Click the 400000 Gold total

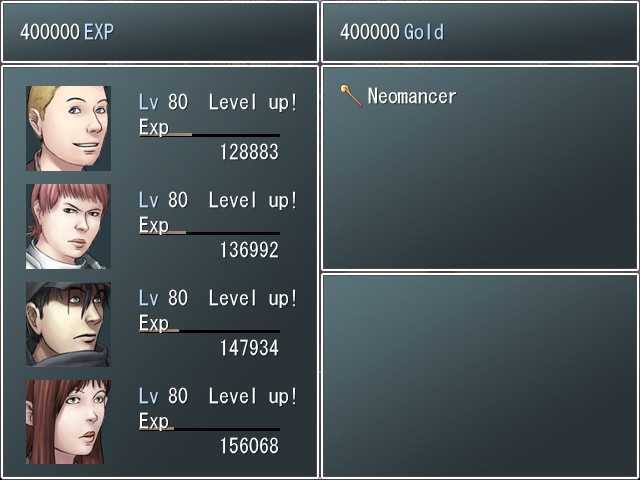392,32
